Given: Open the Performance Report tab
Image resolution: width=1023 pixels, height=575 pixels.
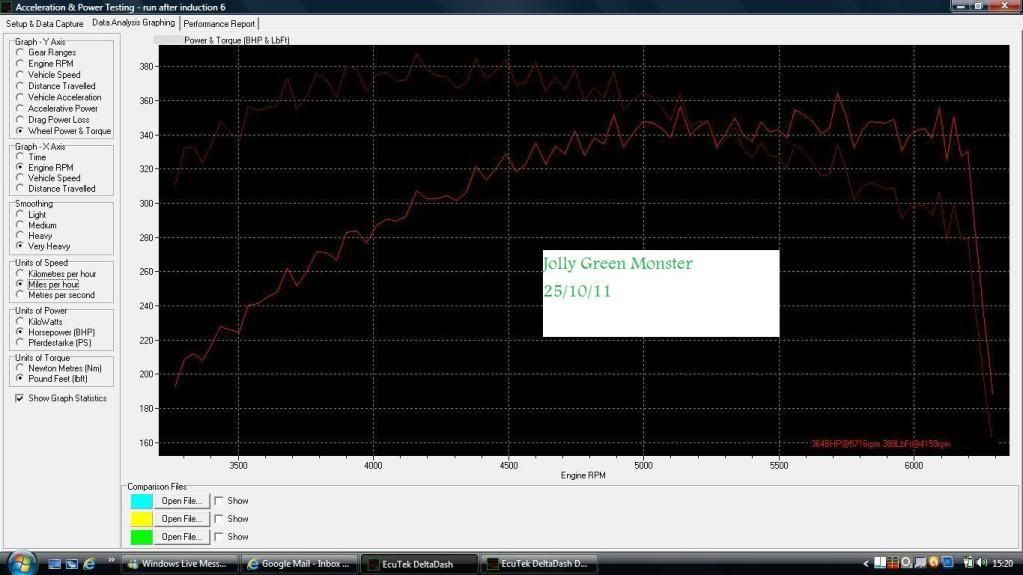Looking at the screenshot, I should coord(218,23).
